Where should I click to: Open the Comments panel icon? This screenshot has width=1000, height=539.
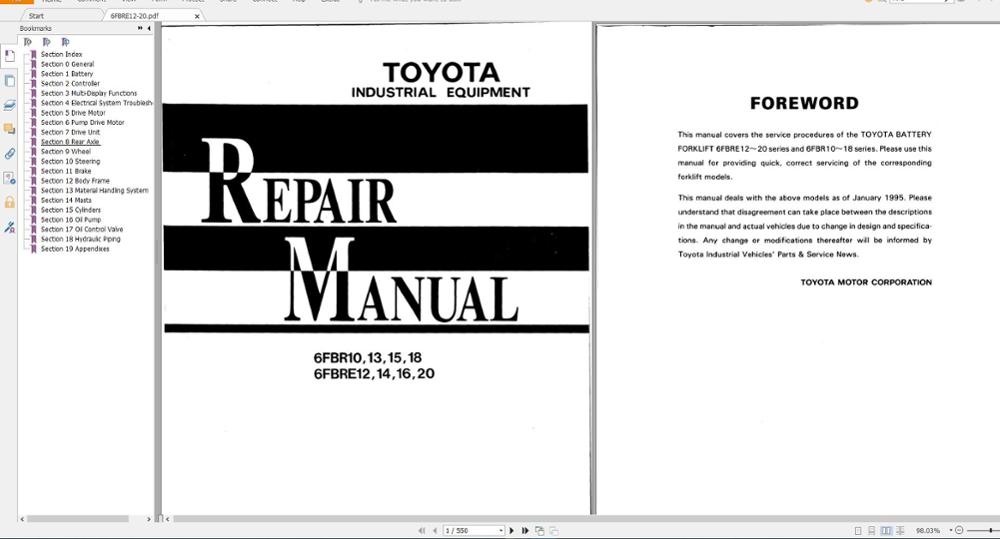coord(10,129)
